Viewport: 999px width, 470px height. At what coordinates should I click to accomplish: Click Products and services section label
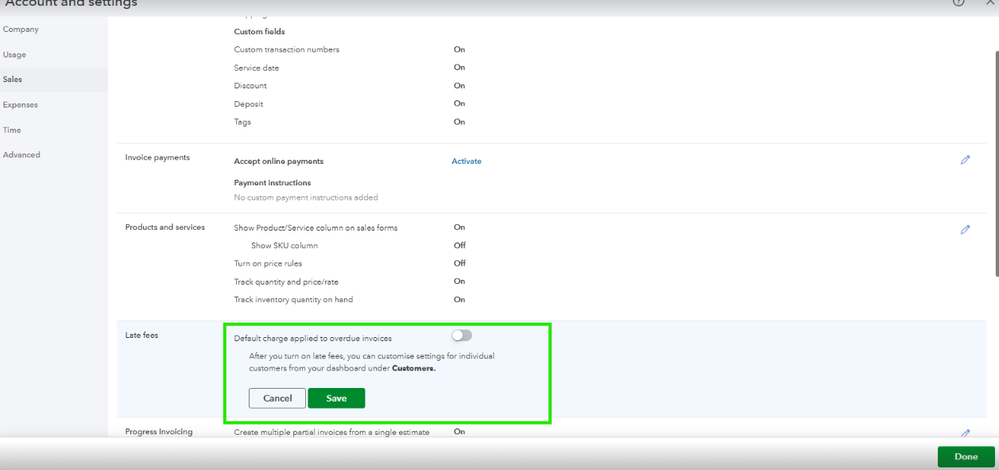(165, 227)
